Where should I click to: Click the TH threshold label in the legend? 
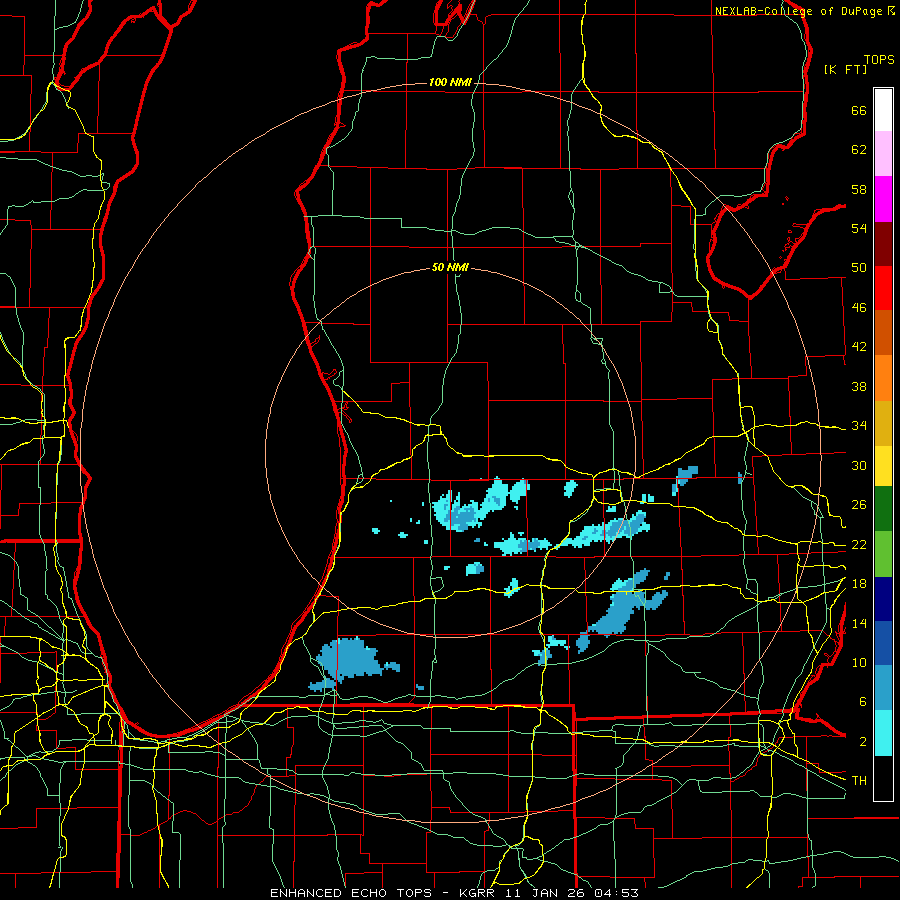[859, 781]
